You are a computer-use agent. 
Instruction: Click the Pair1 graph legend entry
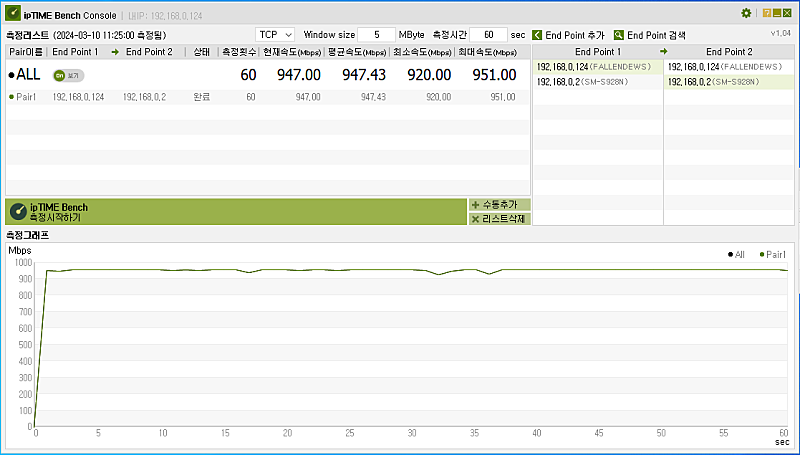pyautogui.click(x=773, y=254)
